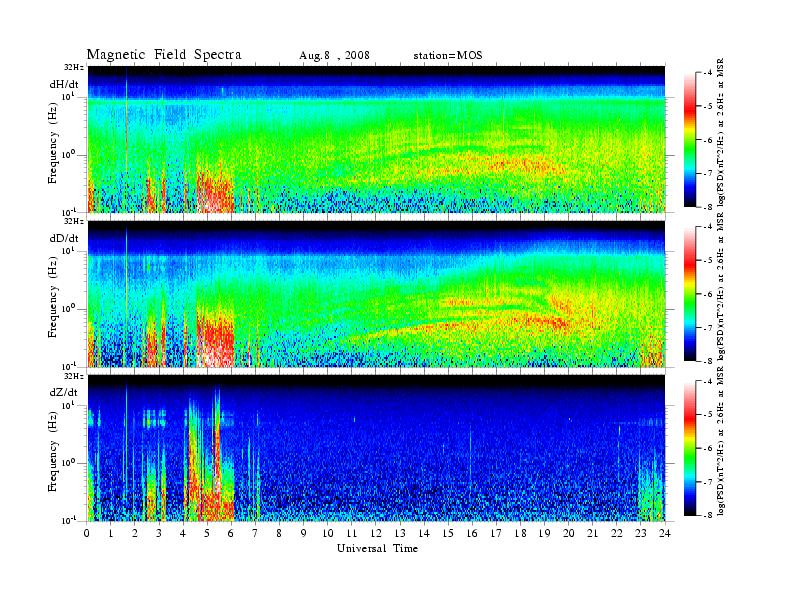Click the time tick label '16'
The image size is (792, 612).
click(472, 533)
